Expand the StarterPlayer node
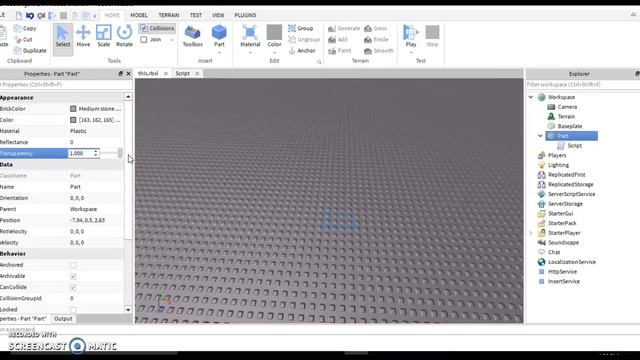Screen dimensions: 640x360 tap(531, 233)
